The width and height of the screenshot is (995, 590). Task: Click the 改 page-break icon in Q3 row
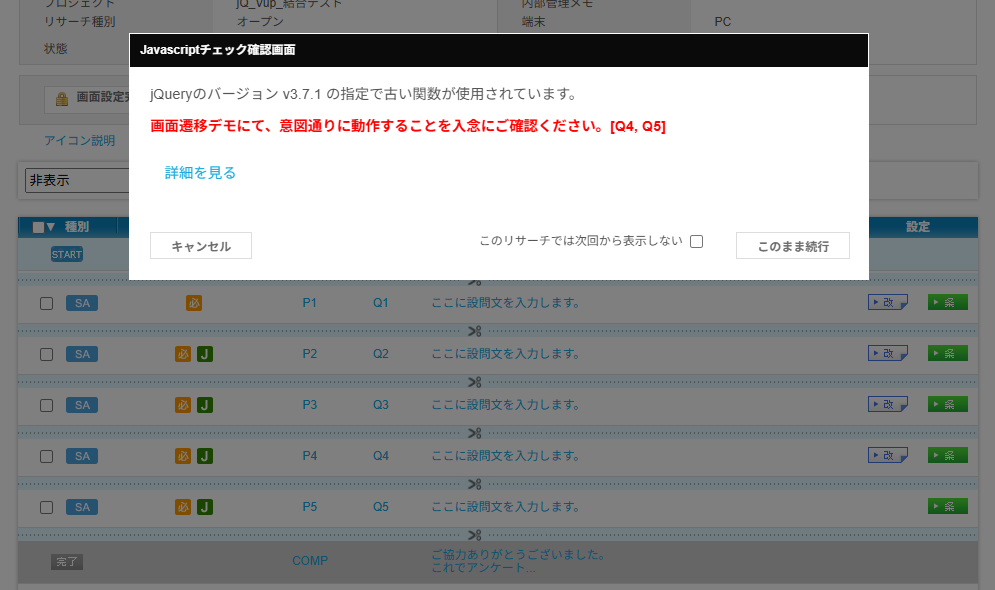pos(887,405)
